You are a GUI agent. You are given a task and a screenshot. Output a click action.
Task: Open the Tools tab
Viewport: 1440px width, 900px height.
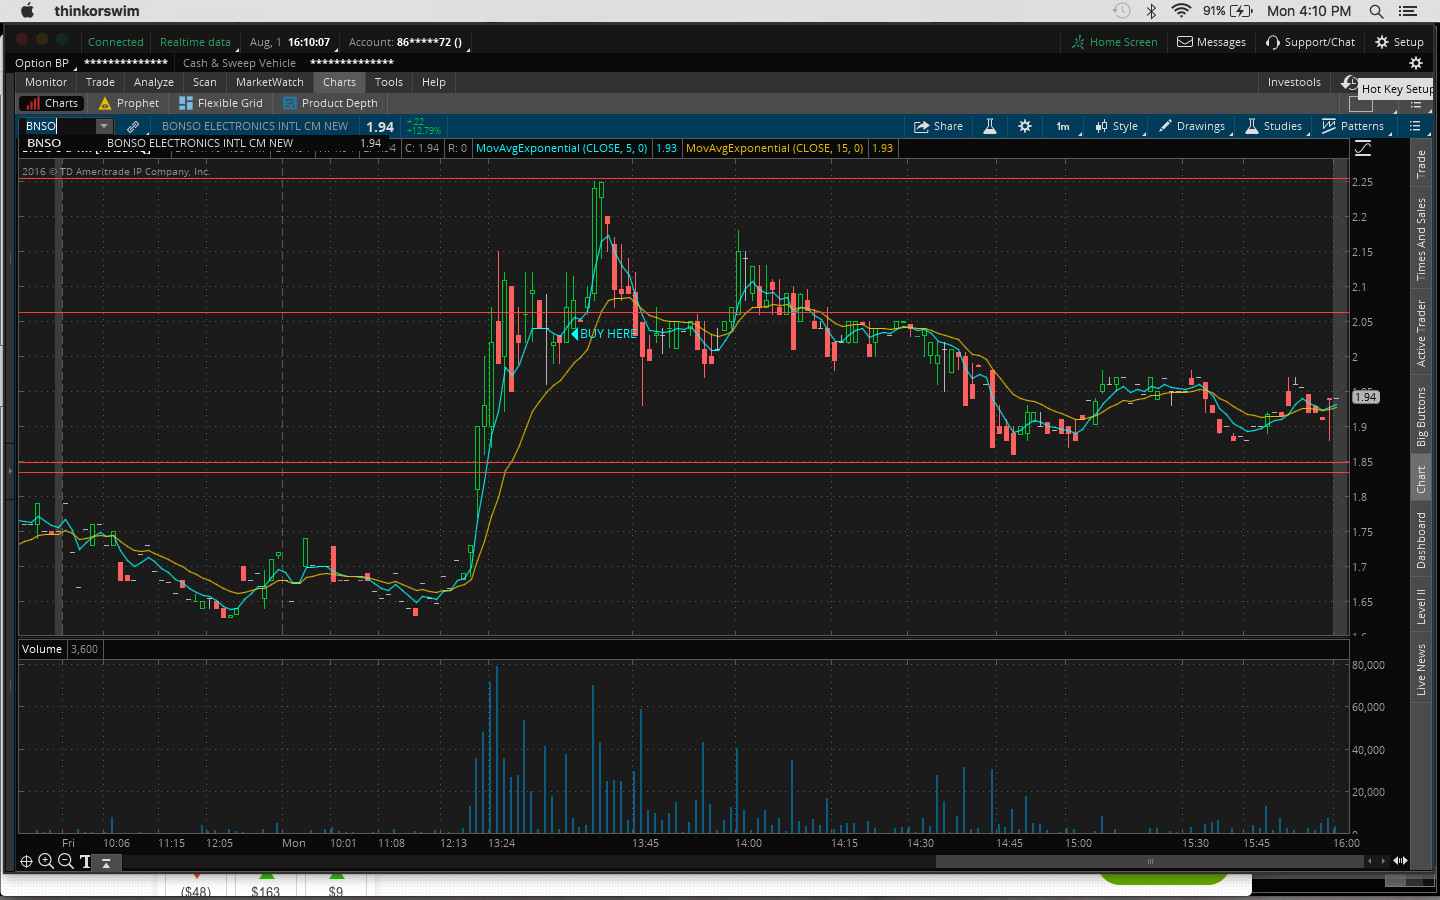coord(389,82)
